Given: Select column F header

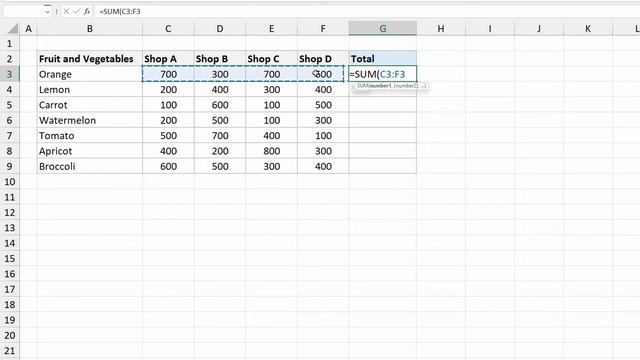Looking at the screenshot, I should (x=323, y=29).
